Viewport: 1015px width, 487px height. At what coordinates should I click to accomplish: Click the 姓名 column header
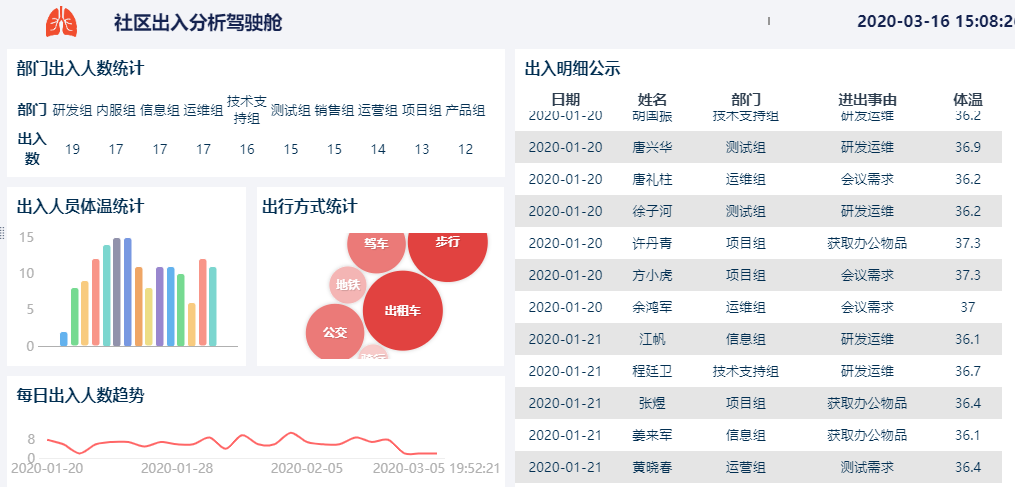tap(652, 100)
